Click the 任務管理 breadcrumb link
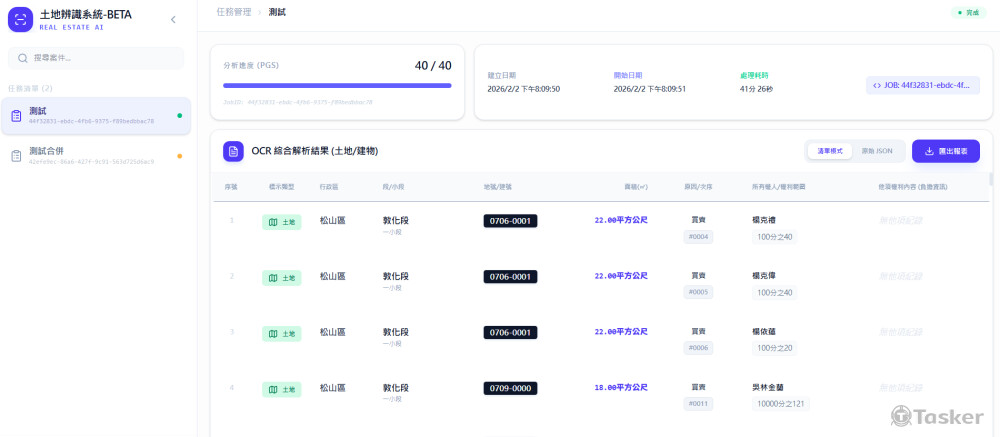Viewport: 1000px width, 437px height. pyautogui.click(x=232, y=12)
